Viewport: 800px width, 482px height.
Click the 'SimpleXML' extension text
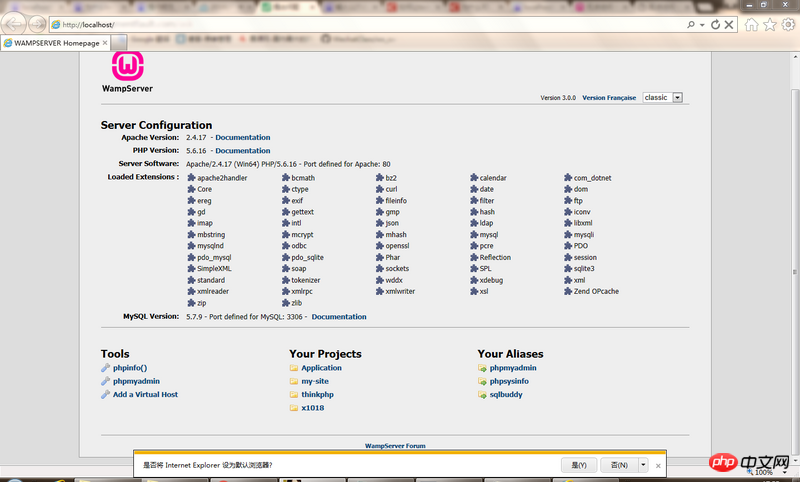pos(214,269)
